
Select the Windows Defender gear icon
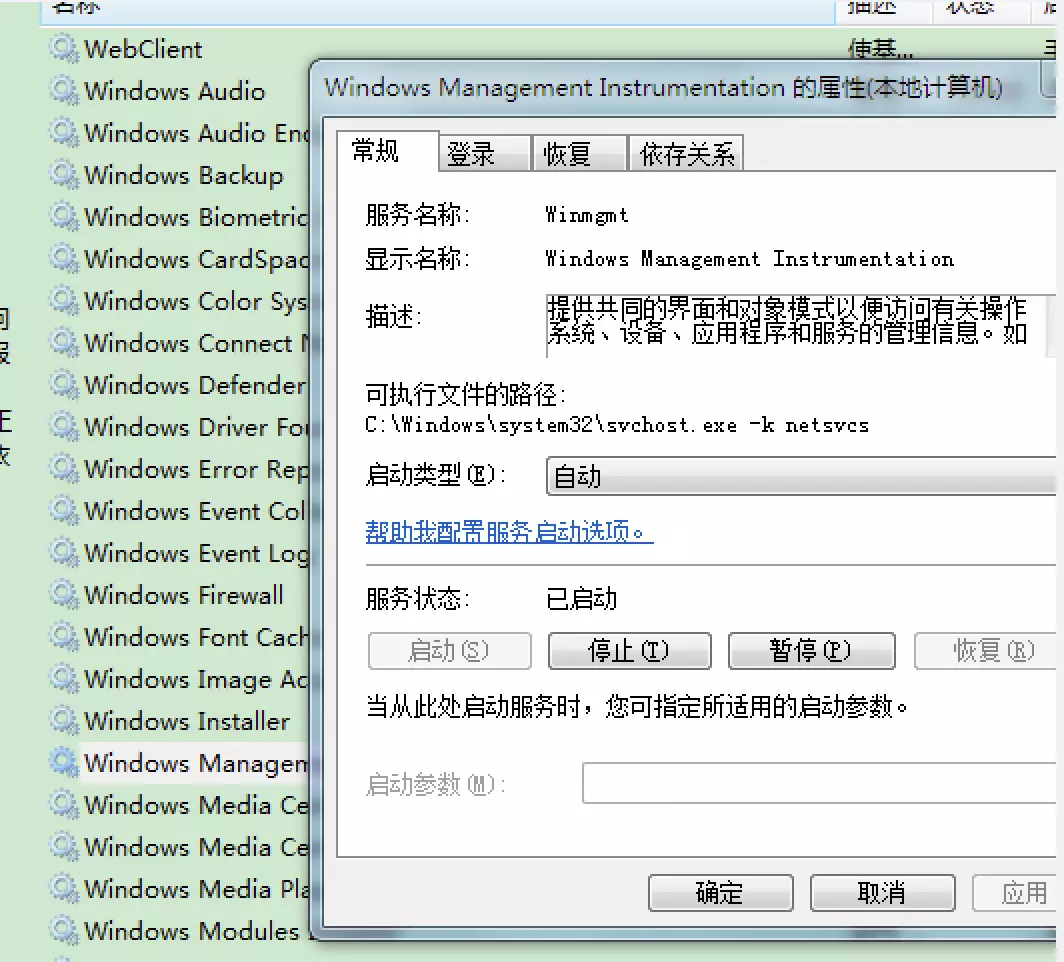64,385
